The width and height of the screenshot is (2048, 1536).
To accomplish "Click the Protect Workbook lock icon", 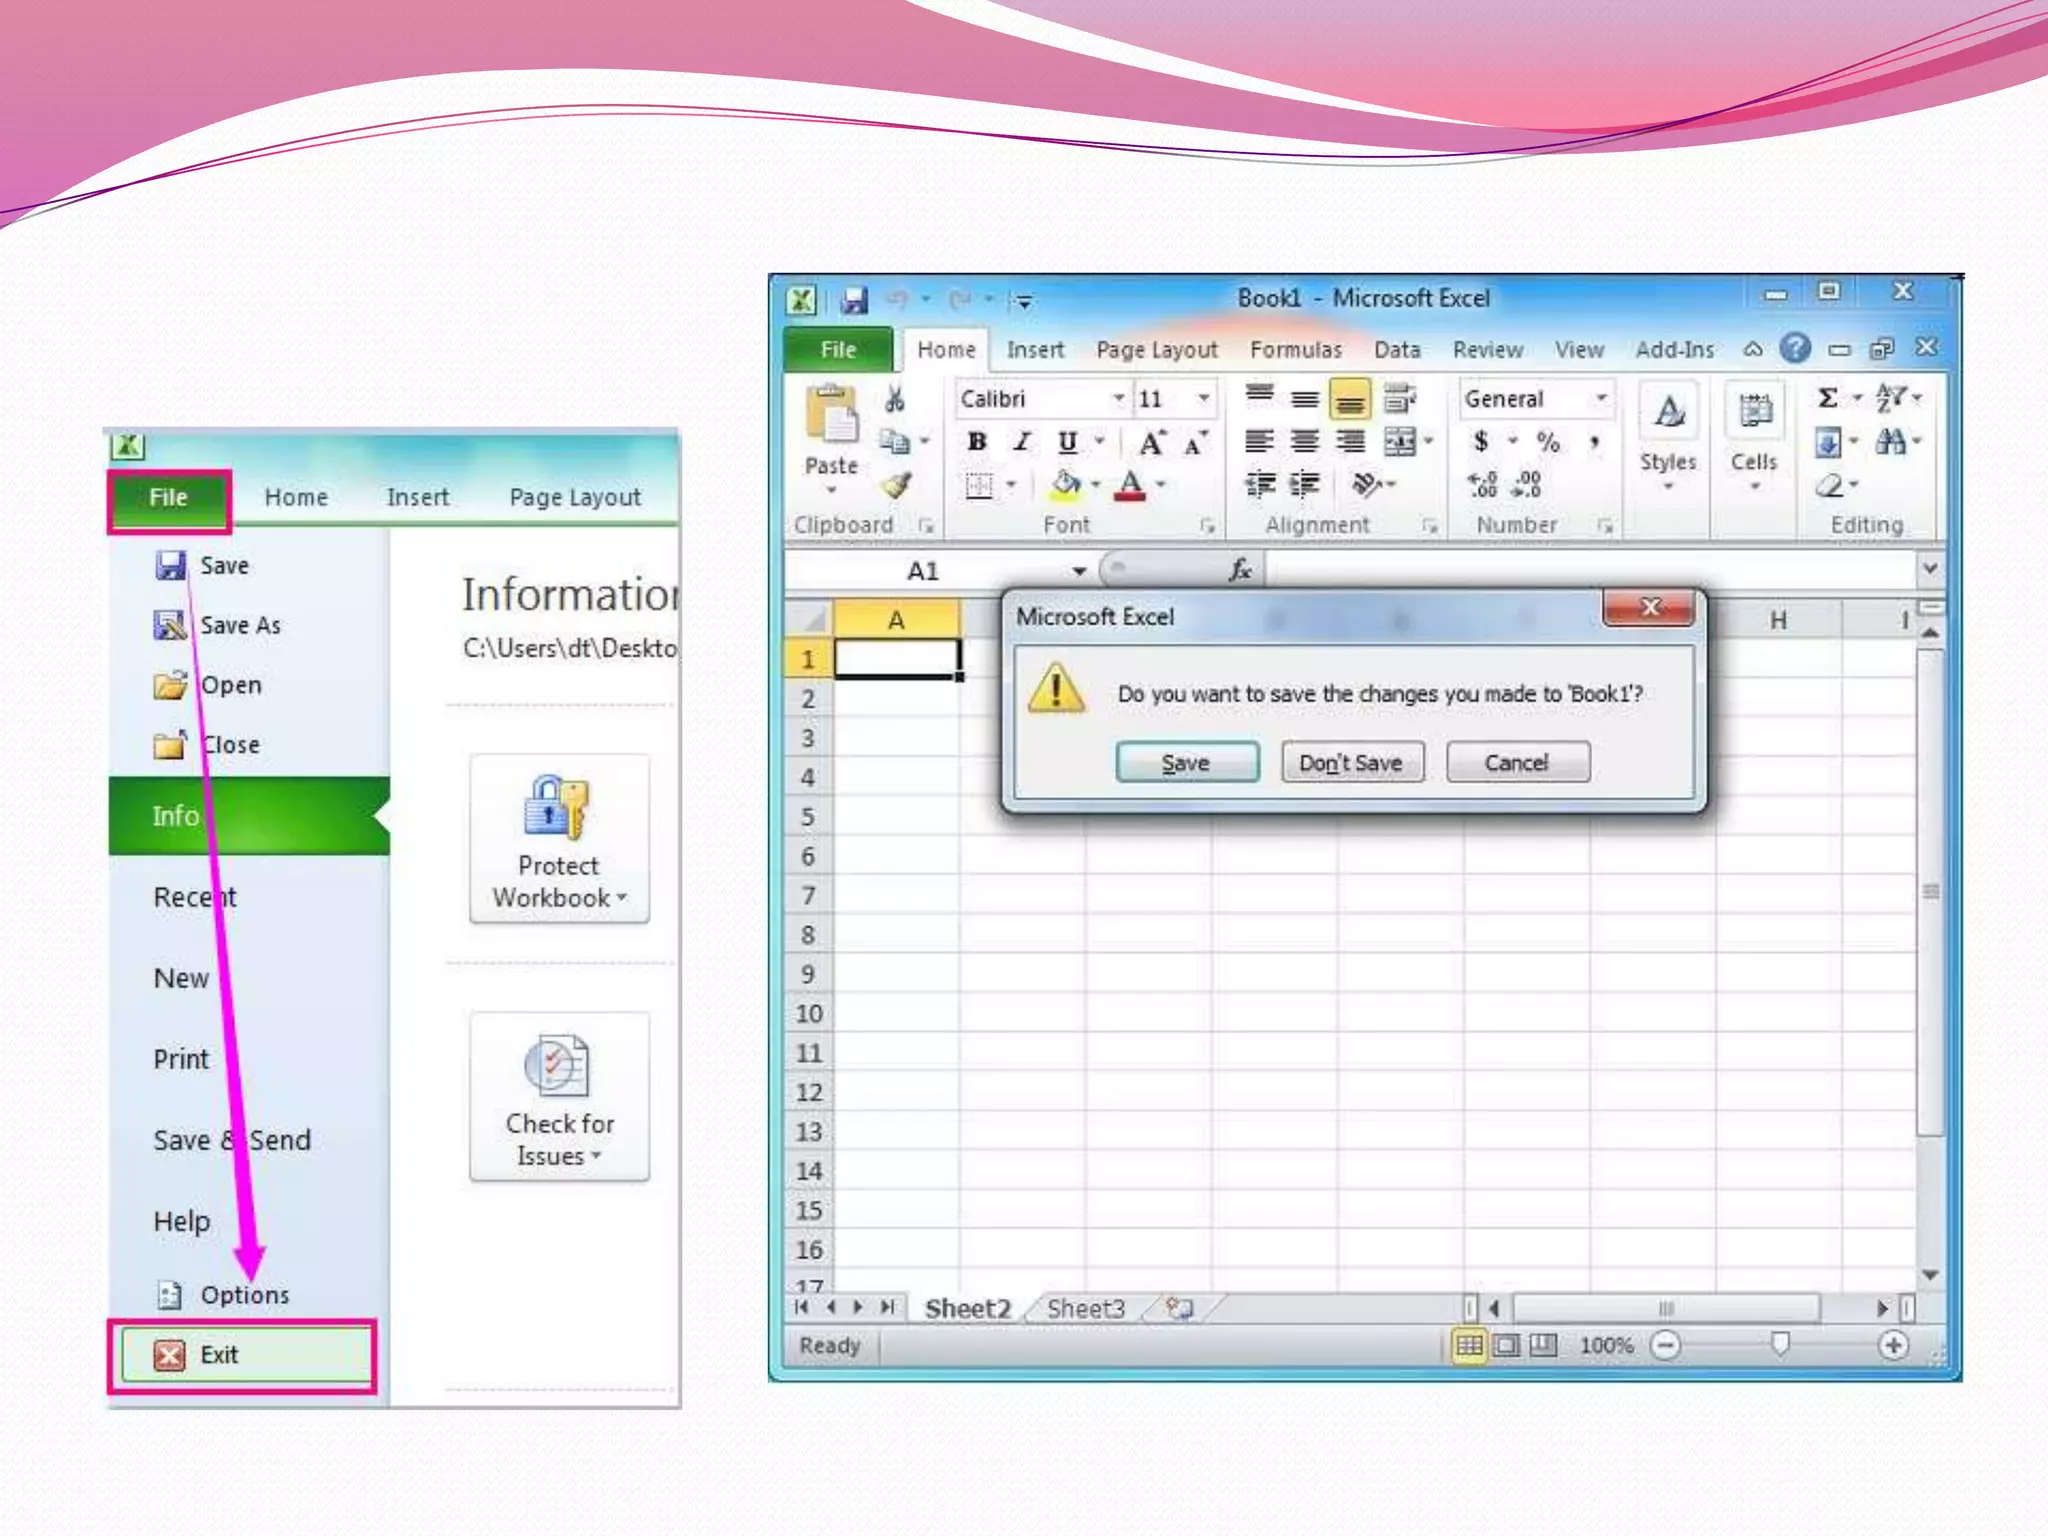I will 557,807.
